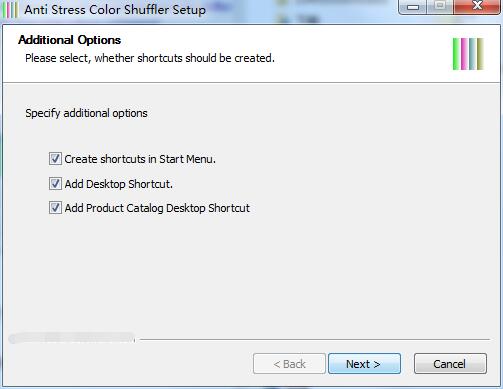This screenshot has height=389, width=503.
Task: Click the green stripe in header logo
Action: [x=456, y=54]
